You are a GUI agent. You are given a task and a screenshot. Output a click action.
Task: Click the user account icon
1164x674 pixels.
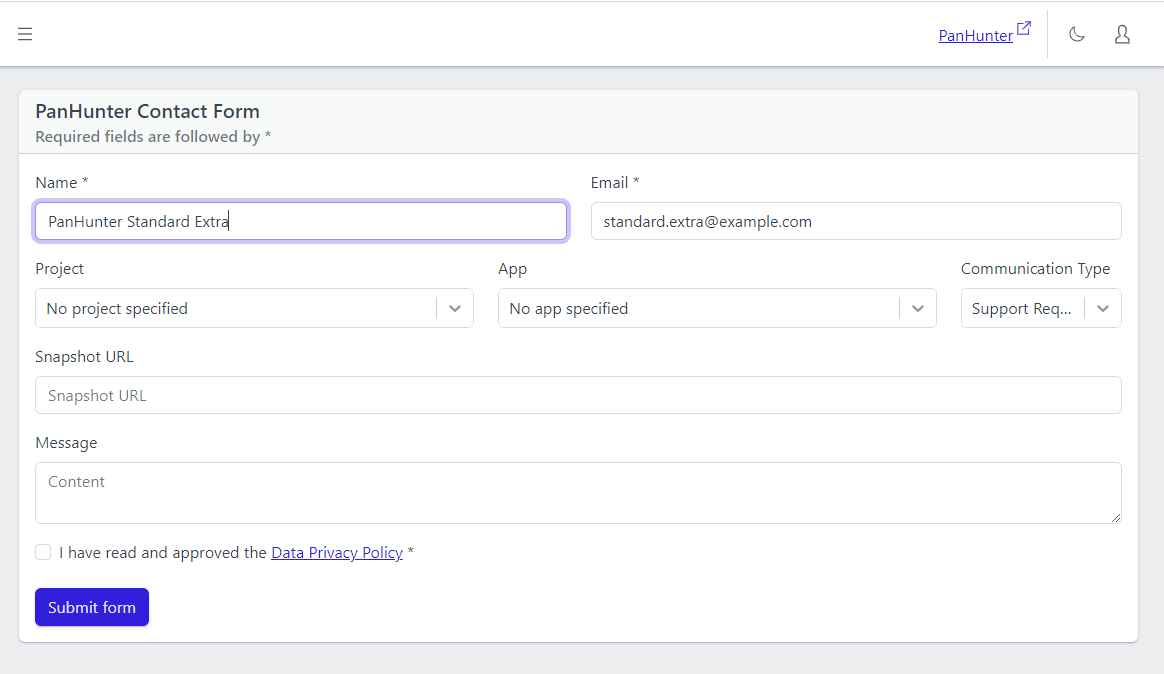[x=1121, y=33]
